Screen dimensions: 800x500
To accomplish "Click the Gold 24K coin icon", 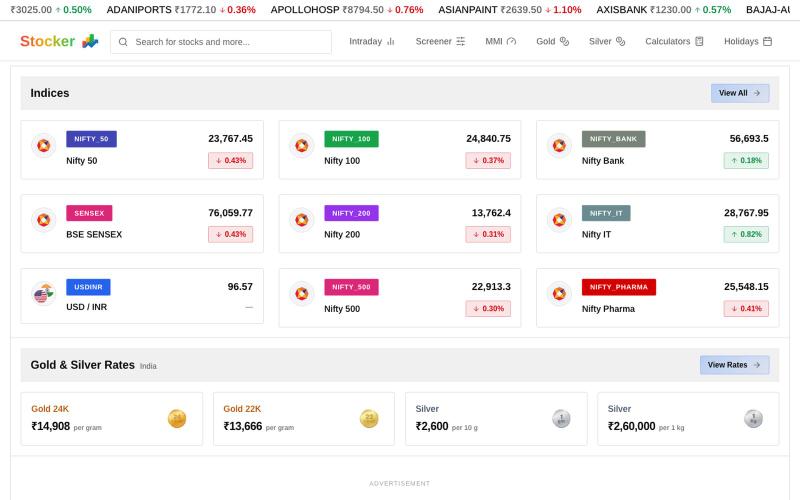I will 177,419.
